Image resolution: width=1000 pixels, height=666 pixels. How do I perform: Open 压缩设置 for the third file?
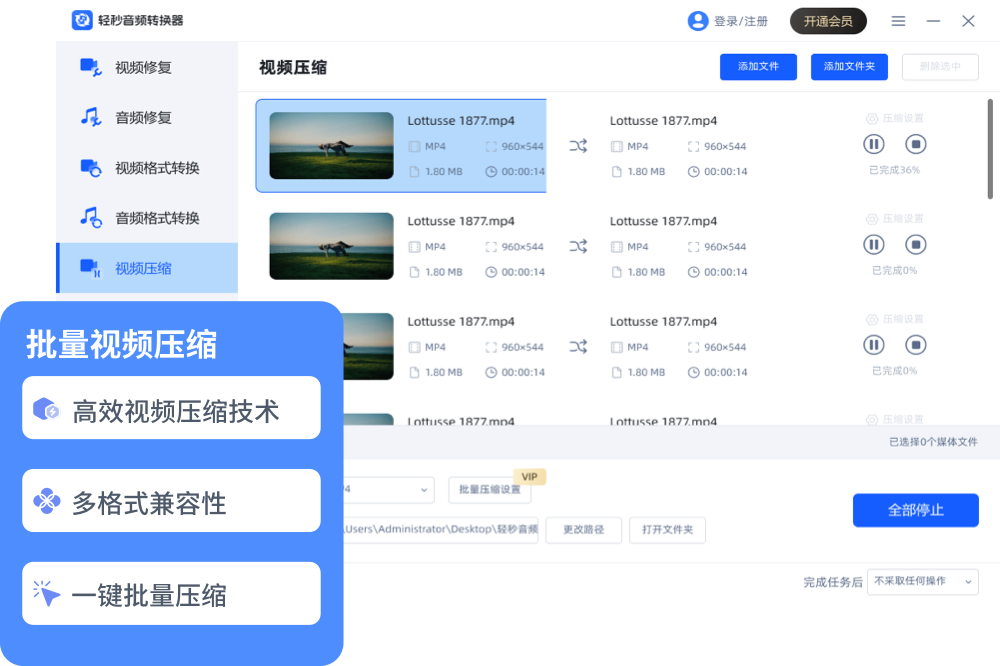point(895,319)
